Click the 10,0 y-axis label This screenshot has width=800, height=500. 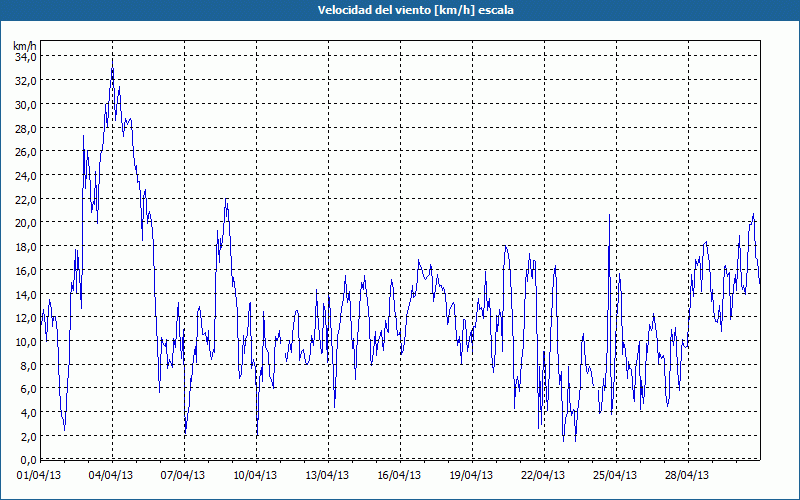[x=26, y=342]
